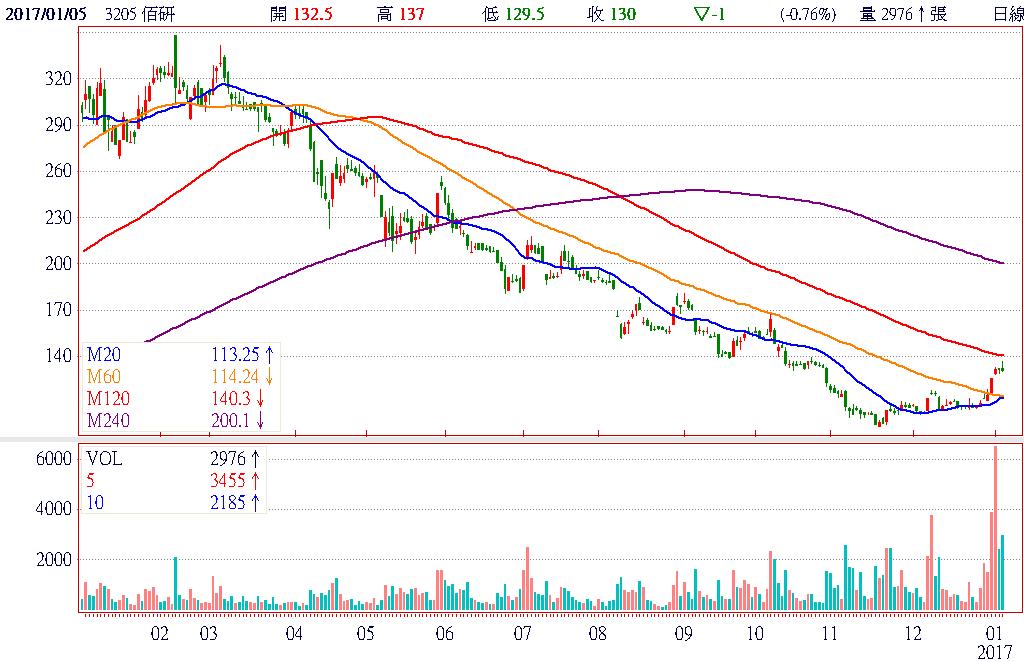
Task: Click the high price 137 in header
Action: coord(412,14)
